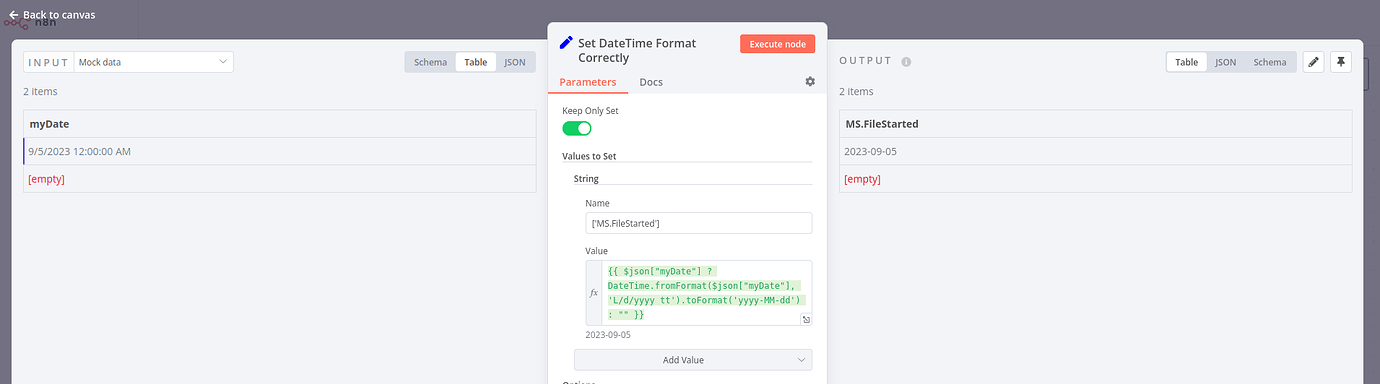Switch output view to Schema
This screenshot has height=384, width=1380.
tap(1270, 62)
